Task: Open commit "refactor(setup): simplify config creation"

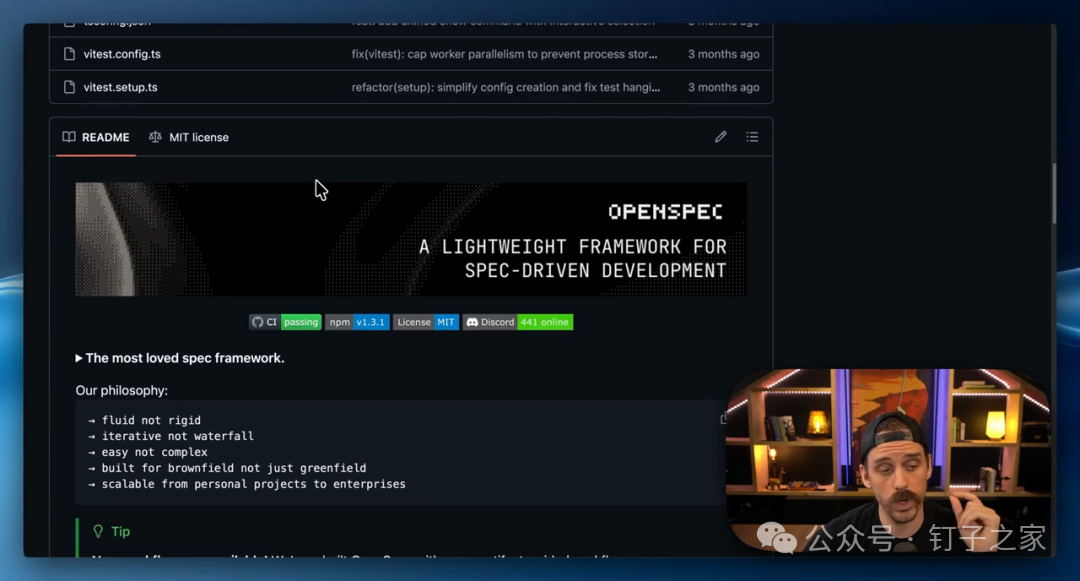Action: tap(506, 87)
